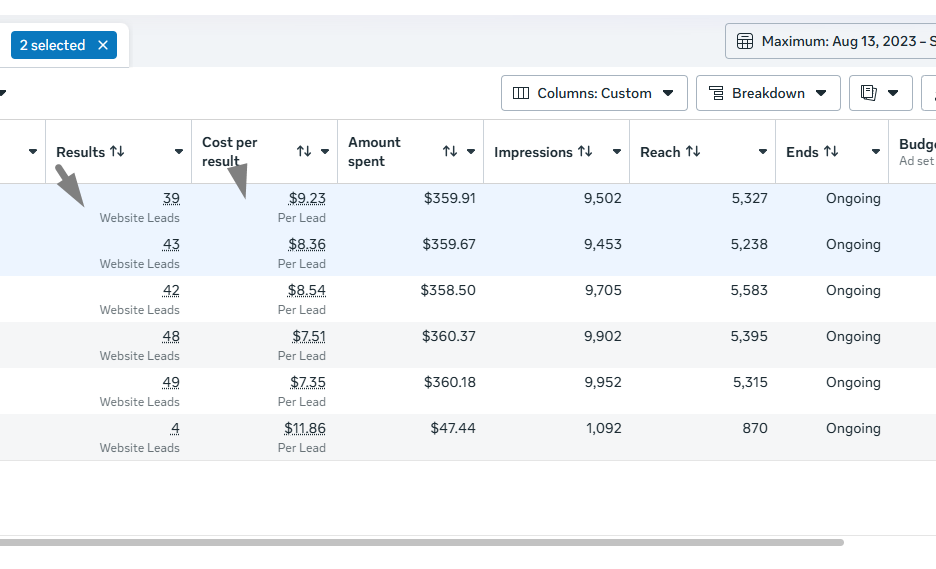Sort by Results column arrows
The image size is (936, 569).
[118, 152]
